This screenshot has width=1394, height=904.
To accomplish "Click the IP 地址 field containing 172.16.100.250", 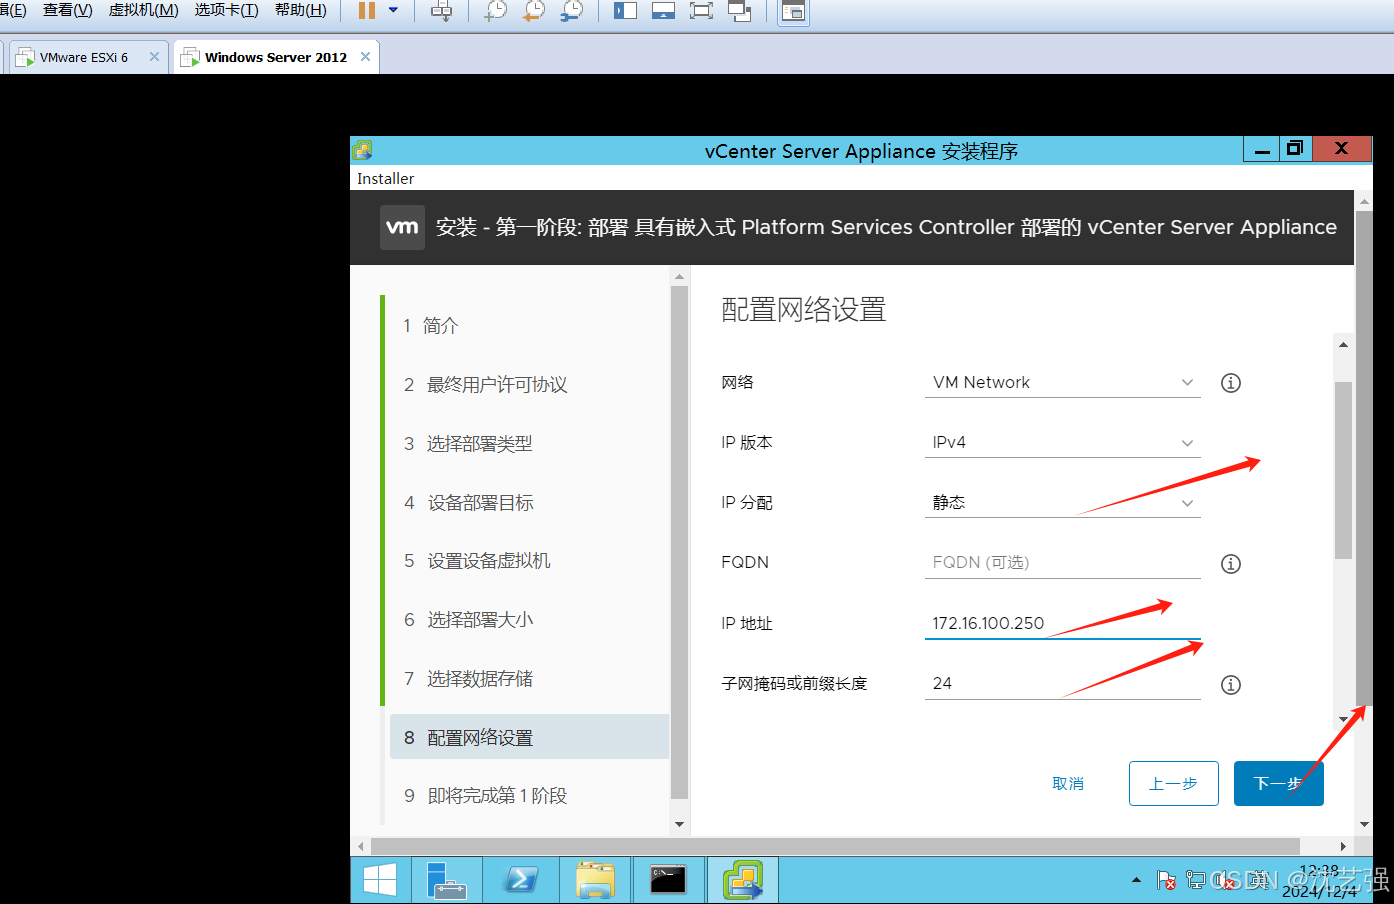I will [1062, 623].
